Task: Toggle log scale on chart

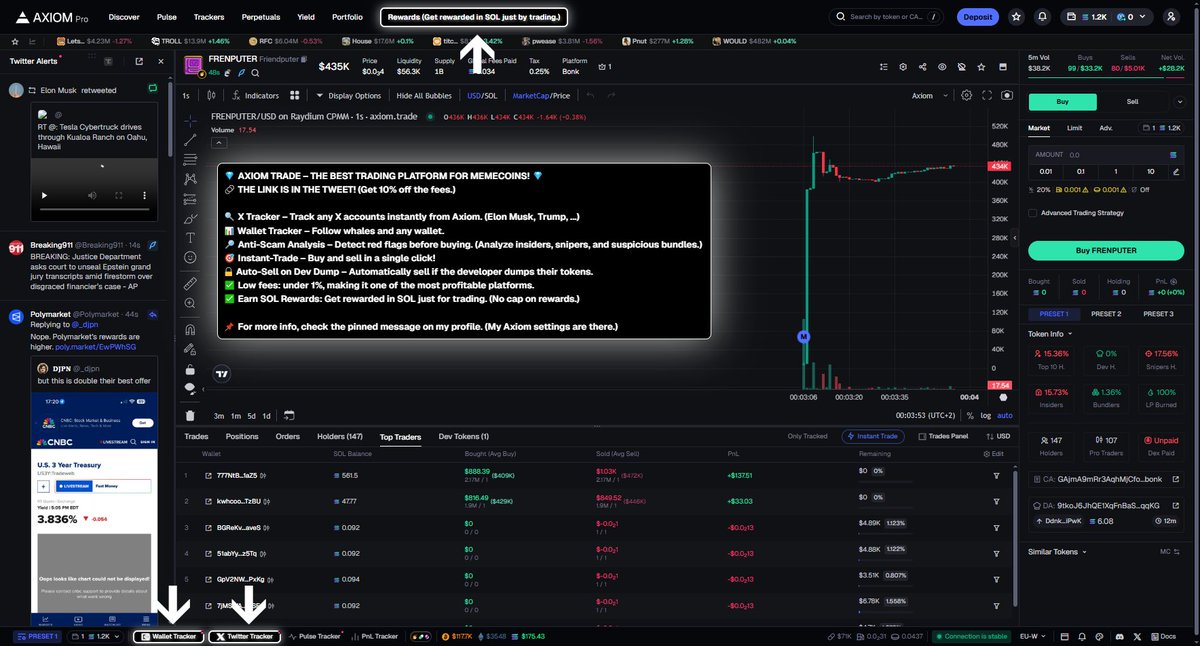Action: [x=987, y=415]
